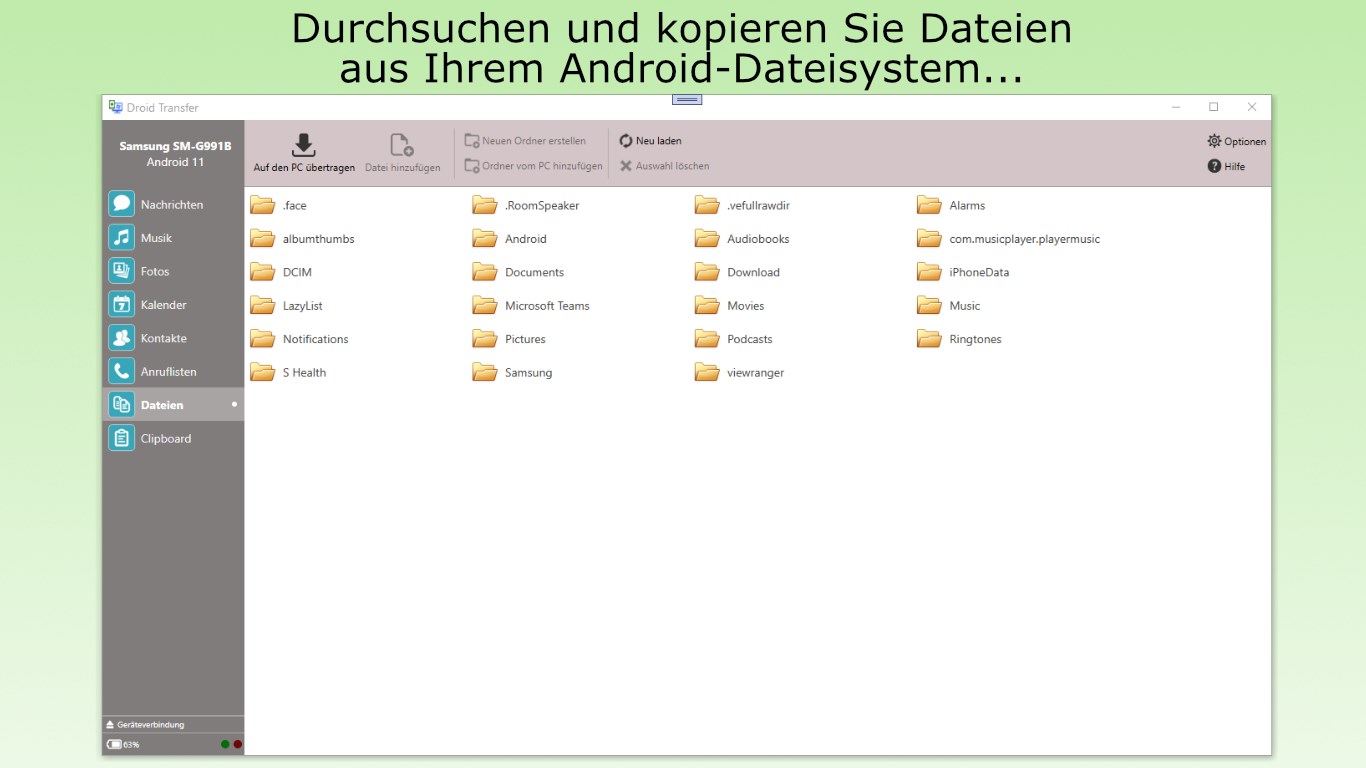The image size is (1366, 768).
Task: Open the Kontakte section
Action: point(173,338)
